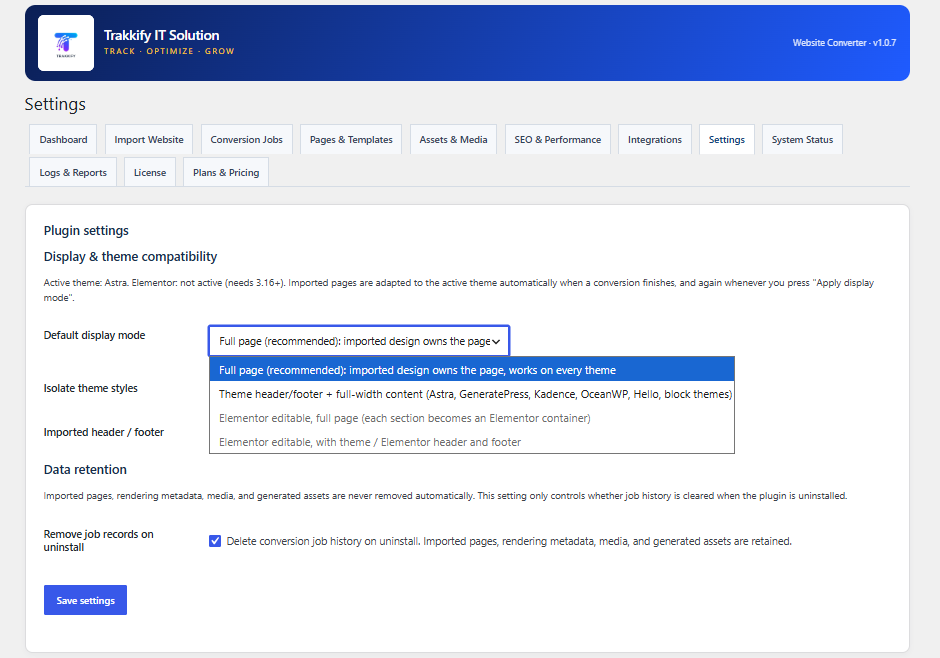
Task: Open the System Status tab
Action: (x=802, y=140)
